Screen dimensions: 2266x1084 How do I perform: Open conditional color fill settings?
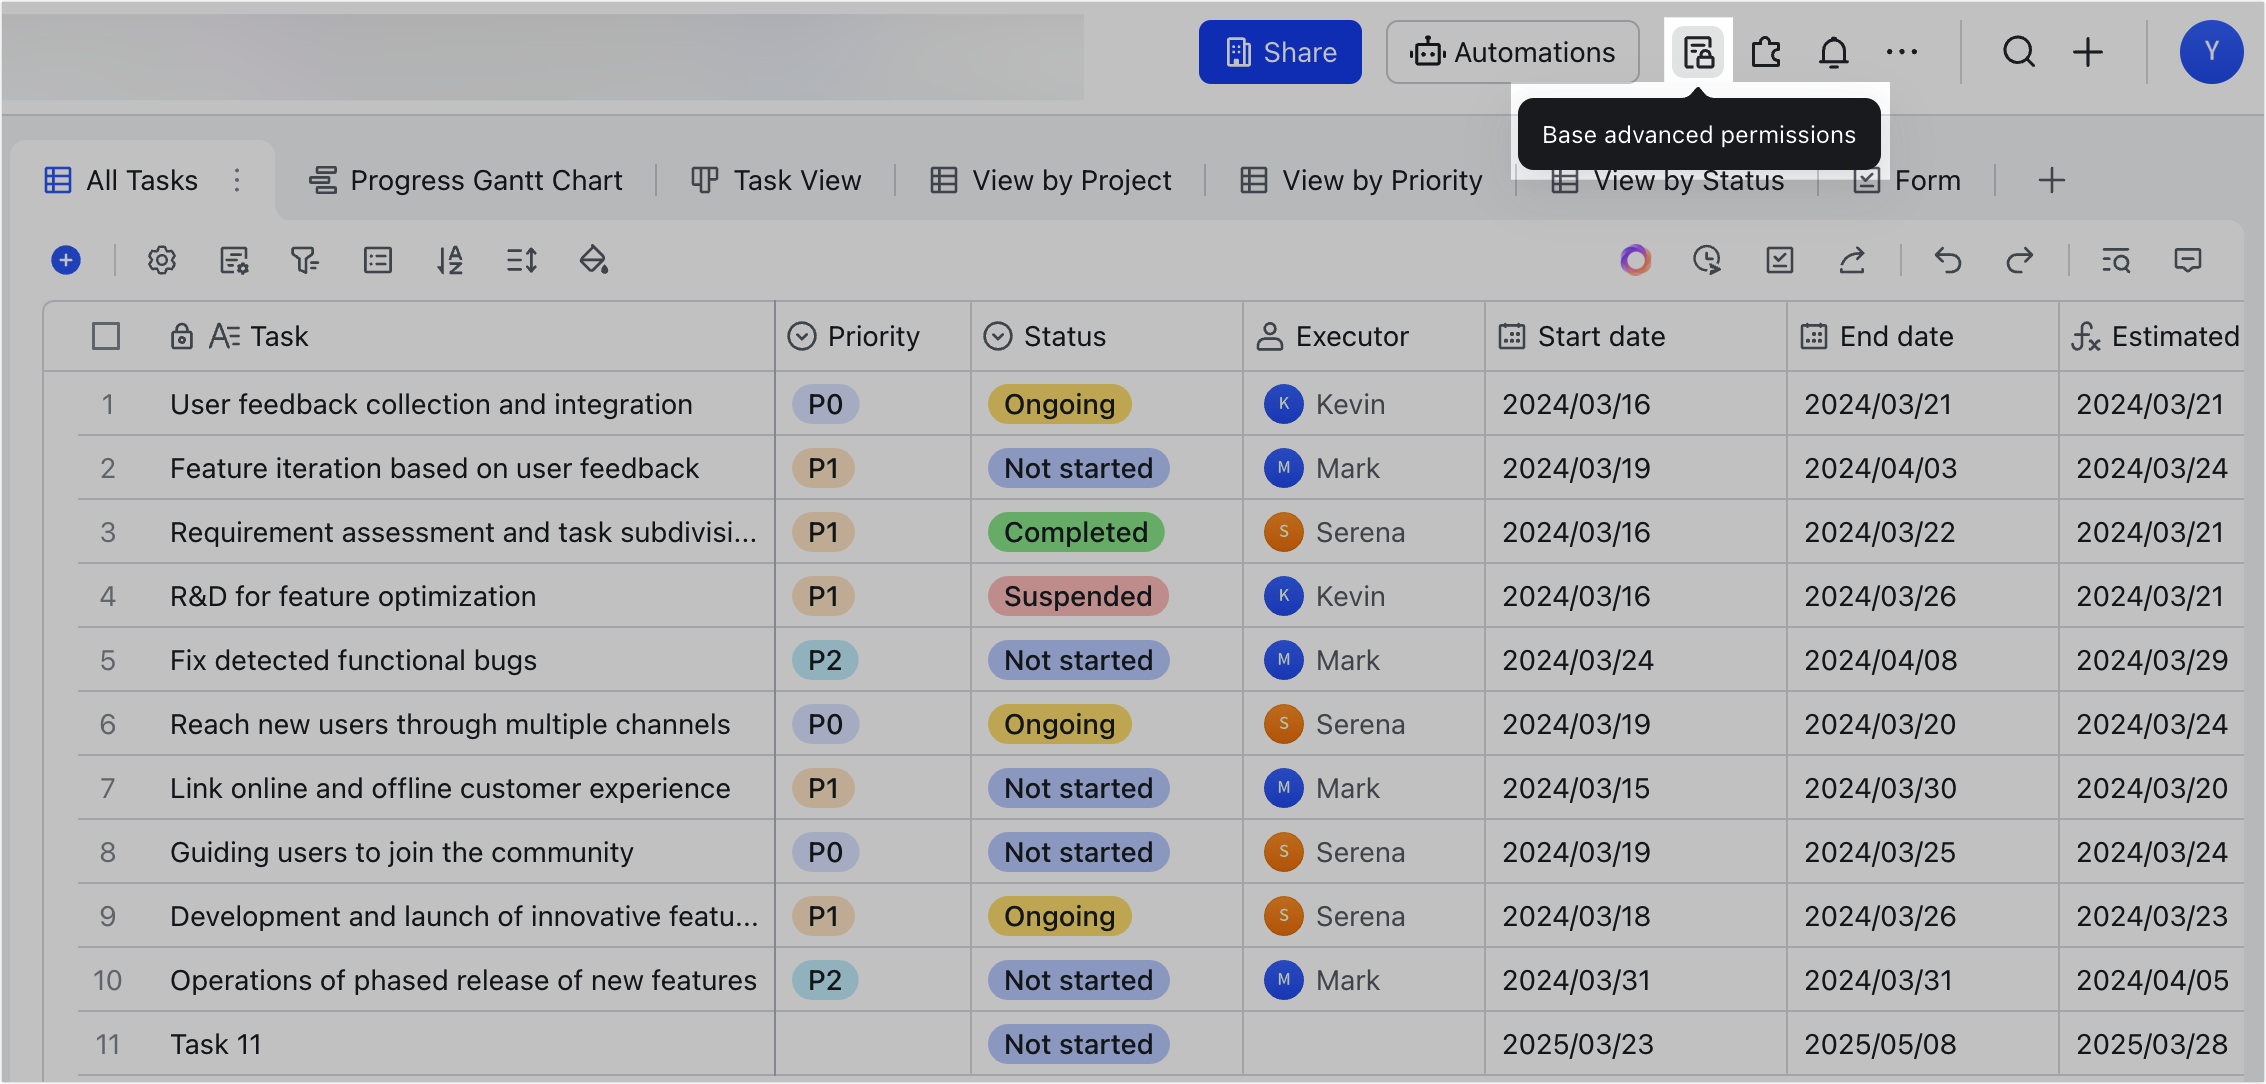[x=594, y=260]
